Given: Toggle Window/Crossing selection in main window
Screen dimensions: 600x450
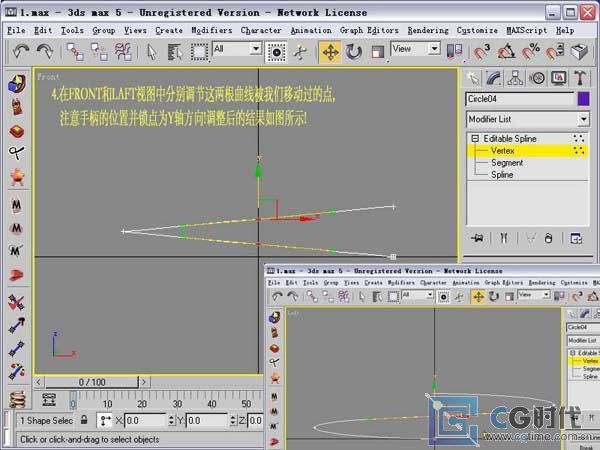Looking at the screenshot, I should [x=276, y=52].
